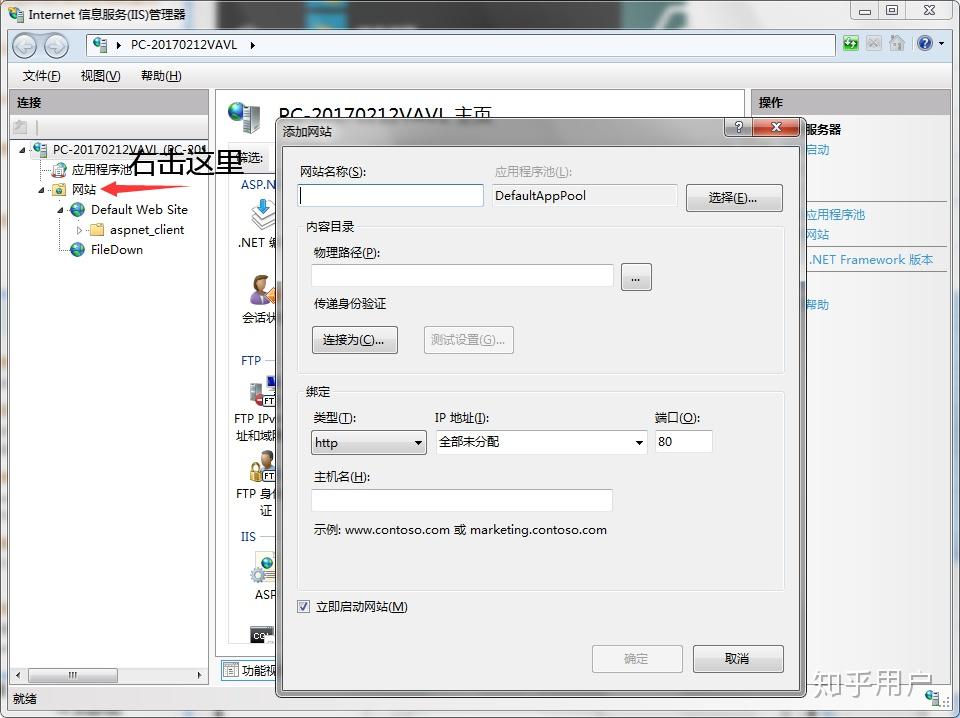Click the FileDown site globe icon

tap(77, 250)
